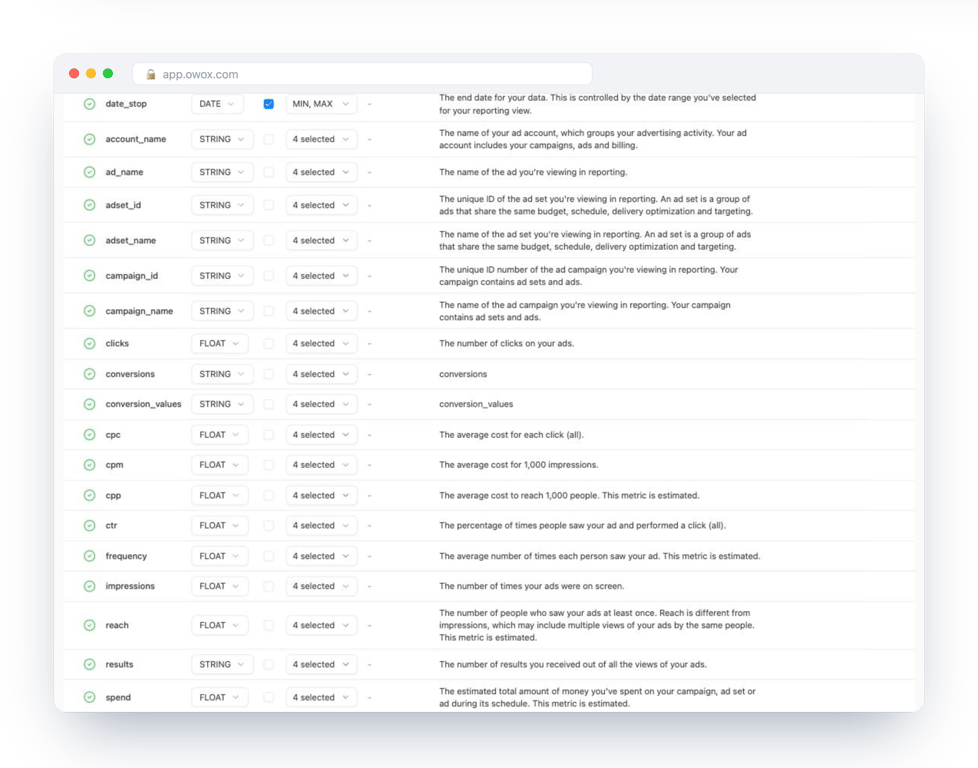Click the green check icon for clicks

(x=89, y=343)
